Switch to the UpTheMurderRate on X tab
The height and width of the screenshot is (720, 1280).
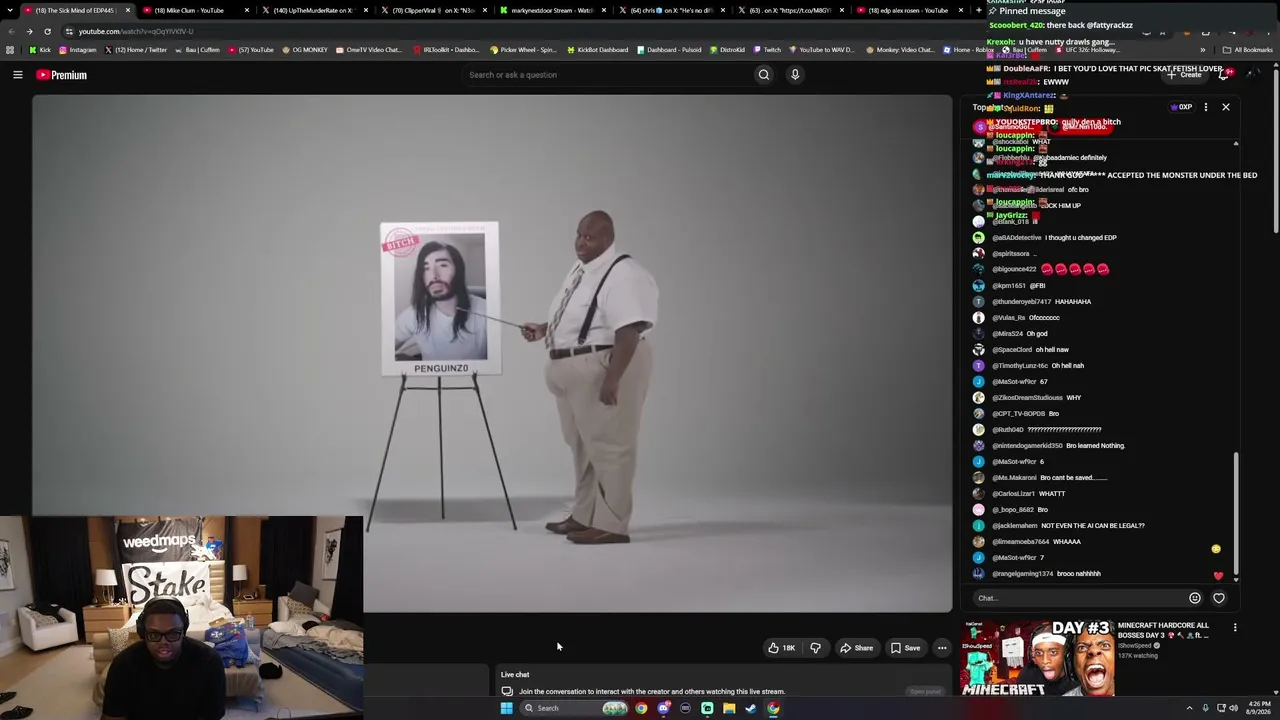tap(313, 10)
